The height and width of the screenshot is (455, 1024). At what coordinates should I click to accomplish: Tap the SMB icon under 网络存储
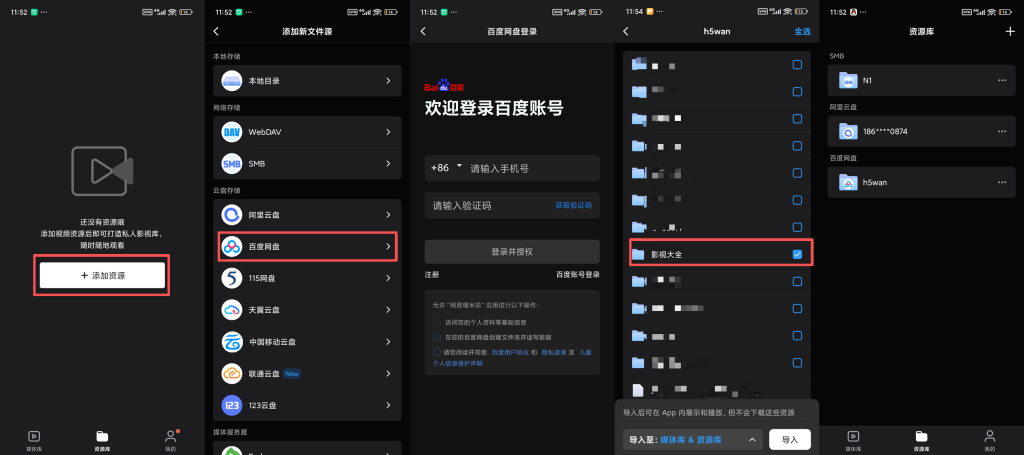coord(232,163)
